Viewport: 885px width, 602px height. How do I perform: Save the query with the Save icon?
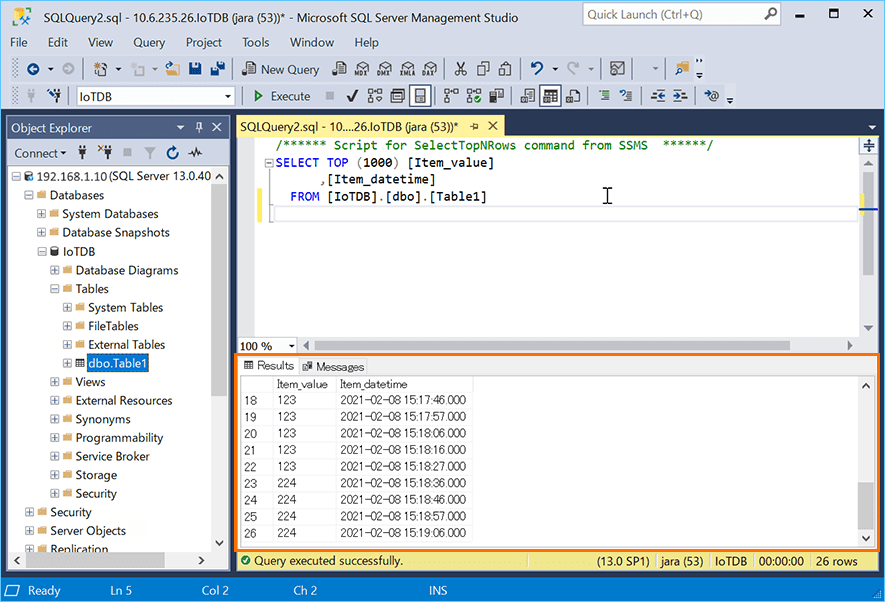coord(195,69)
